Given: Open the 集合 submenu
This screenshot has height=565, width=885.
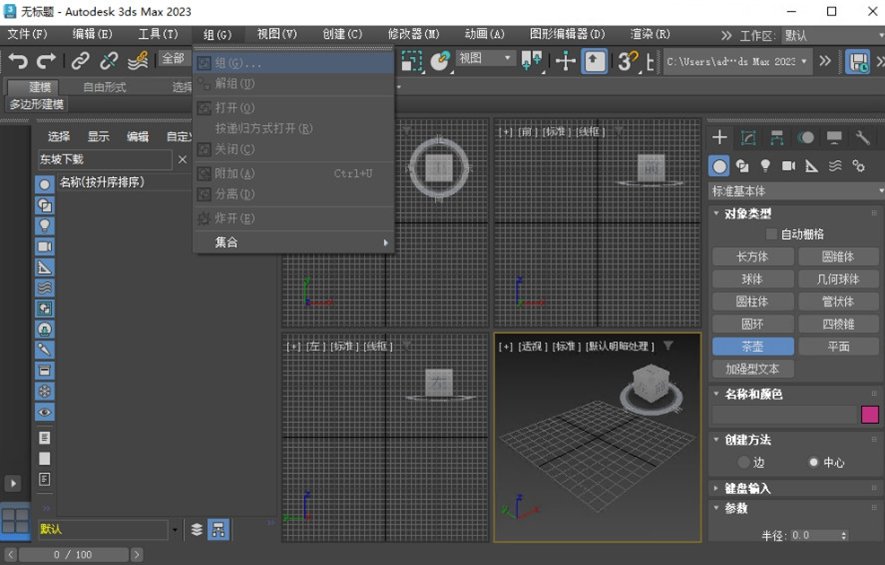Looking at the screenshot, I should pos(294,243).
